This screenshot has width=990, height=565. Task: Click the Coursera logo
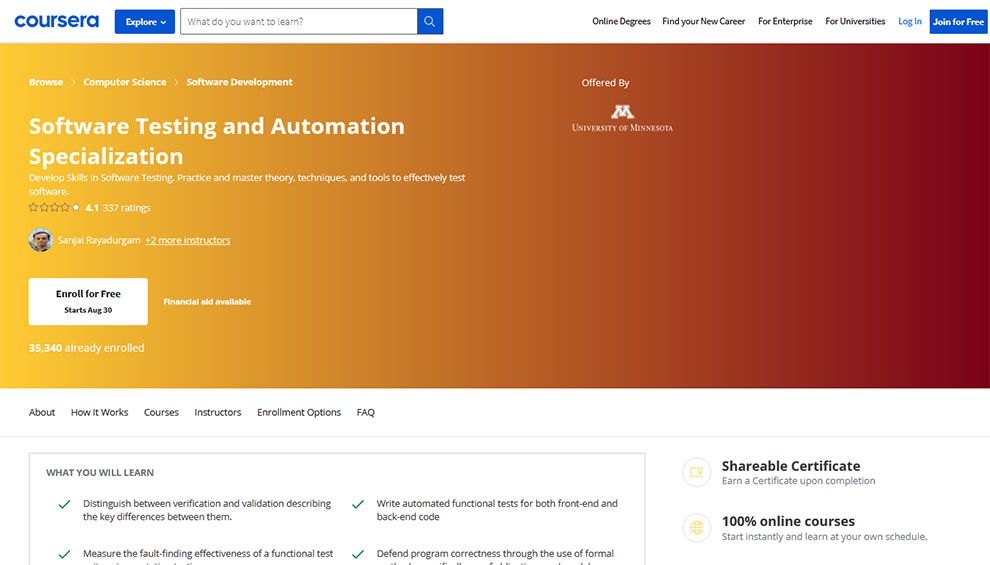57,21
